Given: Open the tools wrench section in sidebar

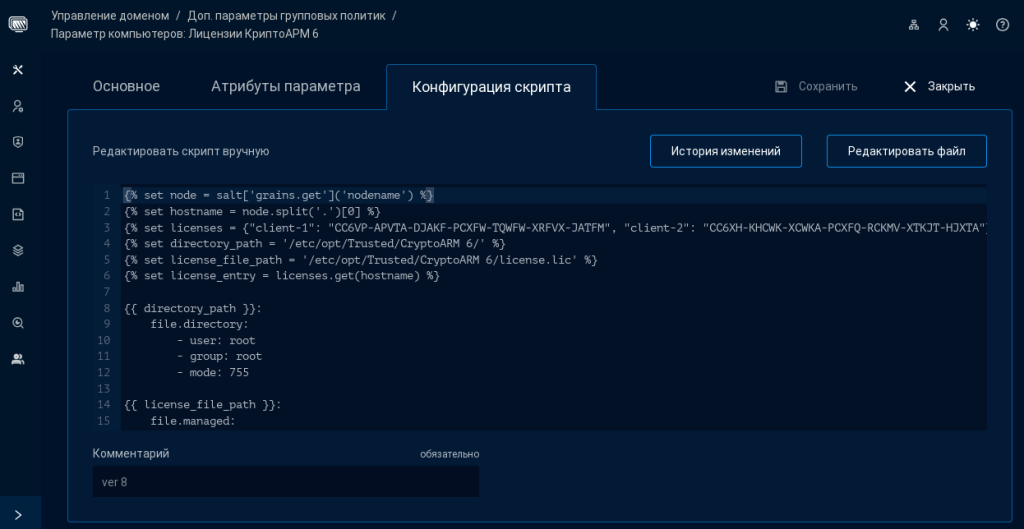Looking at the screenshot, I should point(17,70).
